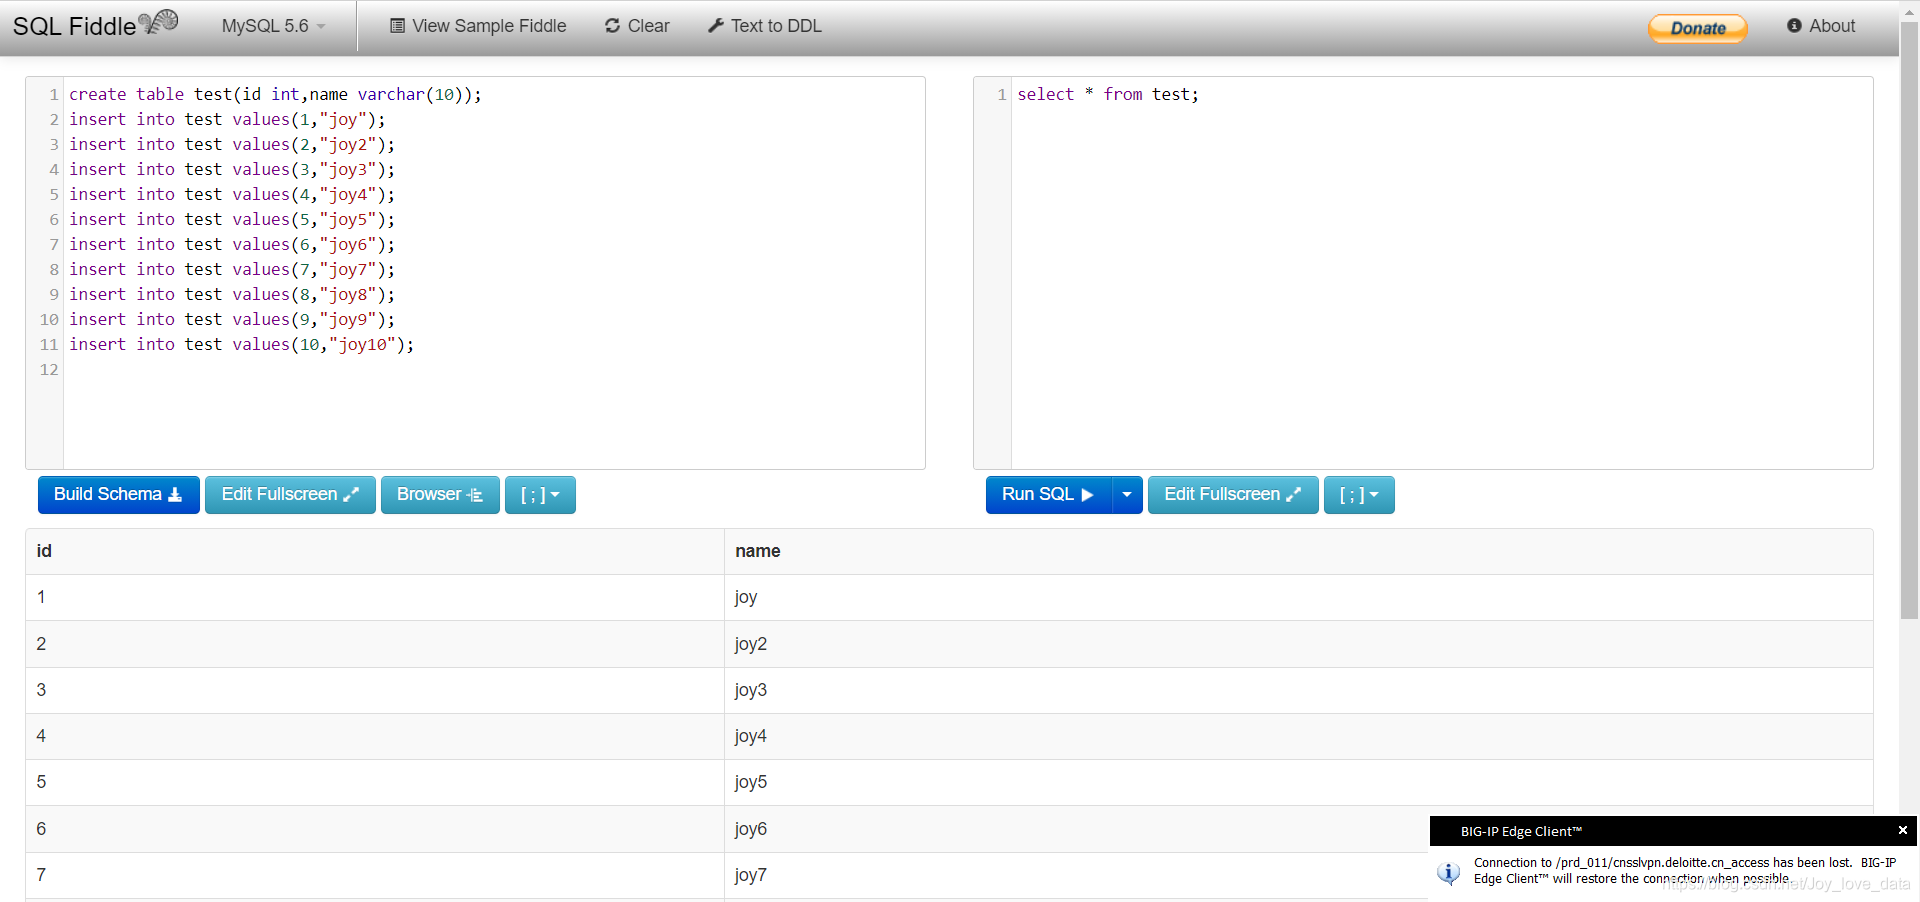Viewport: 1920px width, 902px height.
Task: Click the Browser button
Action: pyautogui.click(x=440, y=495)
